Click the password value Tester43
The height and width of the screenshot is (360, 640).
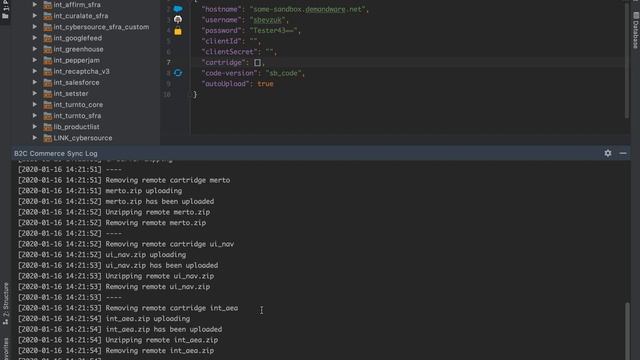[273, 30]
